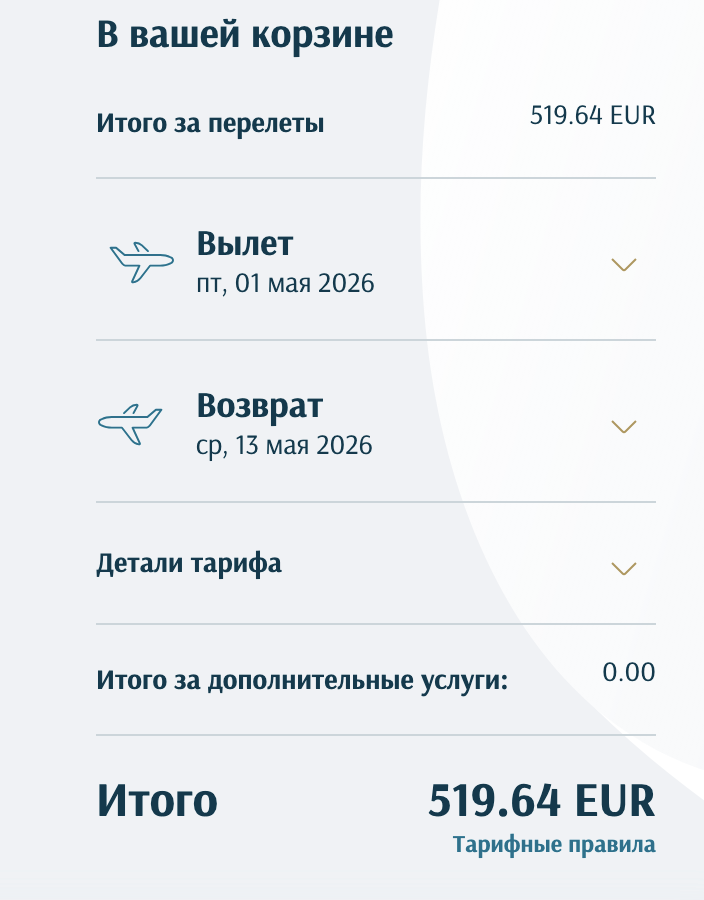Expand the Детали тарифа chevron

coord(624,568)
